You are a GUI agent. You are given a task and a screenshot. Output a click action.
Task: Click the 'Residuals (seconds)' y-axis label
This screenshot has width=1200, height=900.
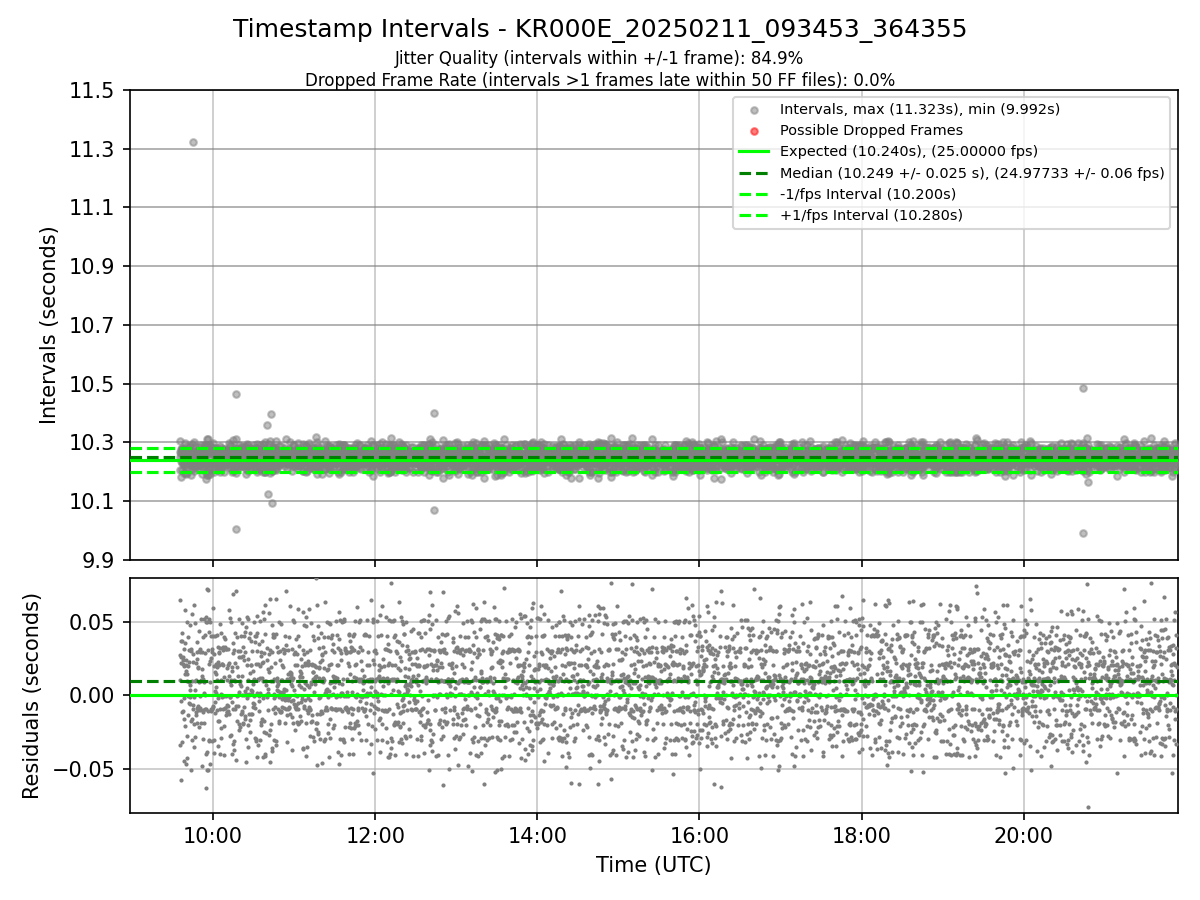[31, 696]
